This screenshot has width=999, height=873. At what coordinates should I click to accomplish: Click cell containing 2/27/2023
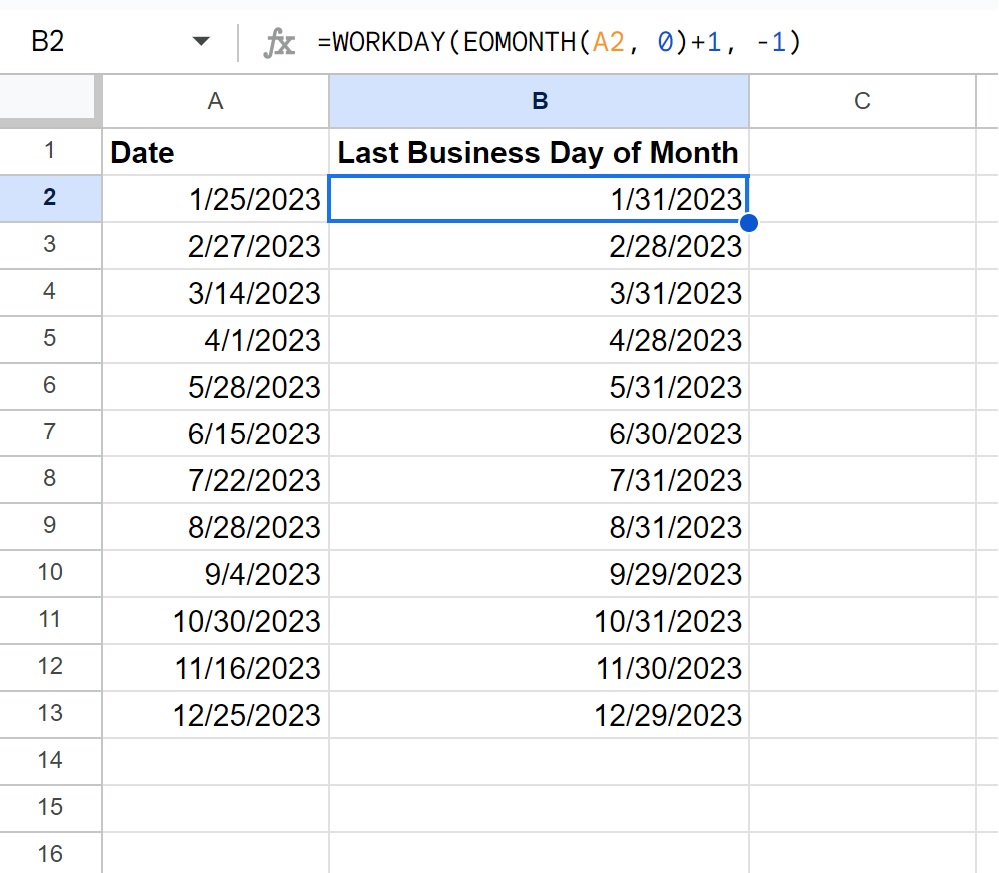click(x=215, y=245)
